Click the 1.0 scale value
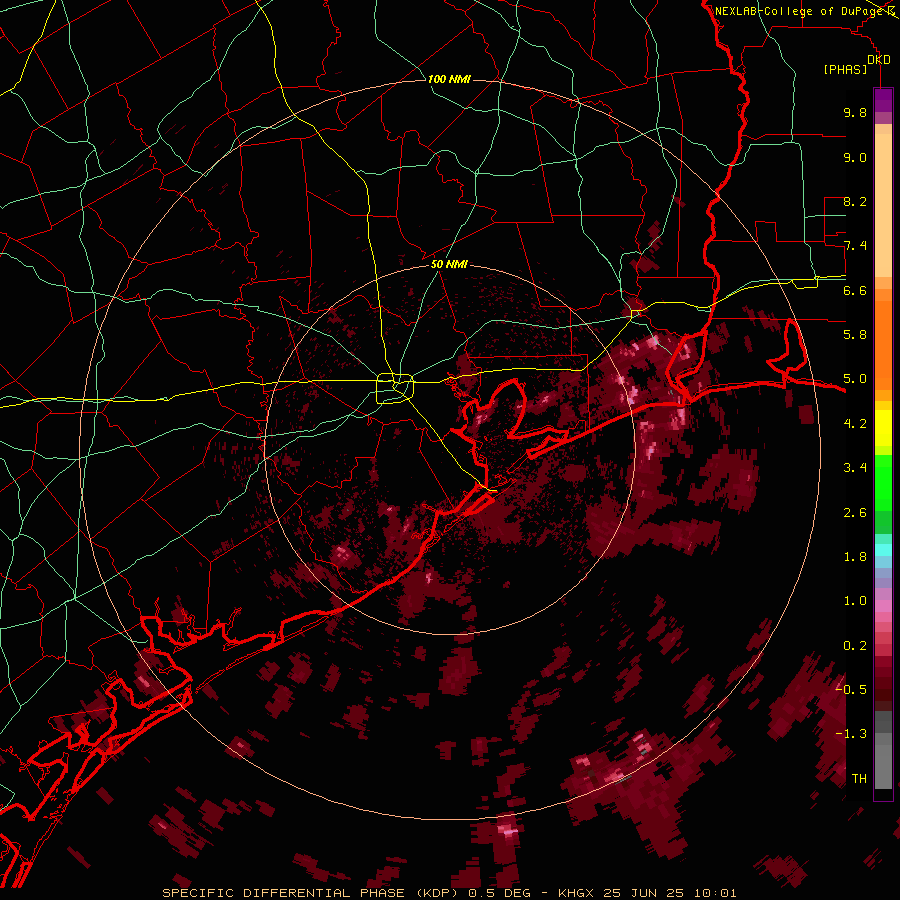Screen dimensions: 900x900 [855, 601]
